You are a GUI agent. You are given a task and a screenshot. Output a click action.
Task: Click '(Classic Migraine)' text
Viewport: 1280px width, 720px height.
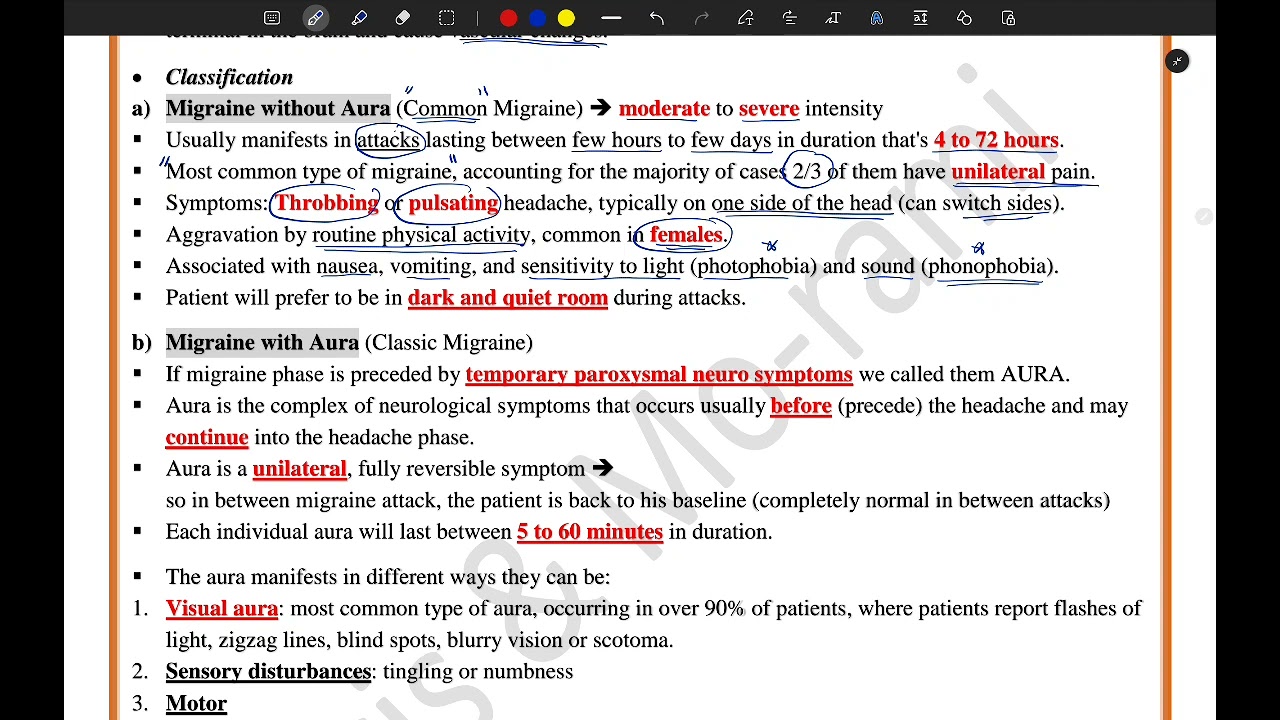tap(449, 342)
